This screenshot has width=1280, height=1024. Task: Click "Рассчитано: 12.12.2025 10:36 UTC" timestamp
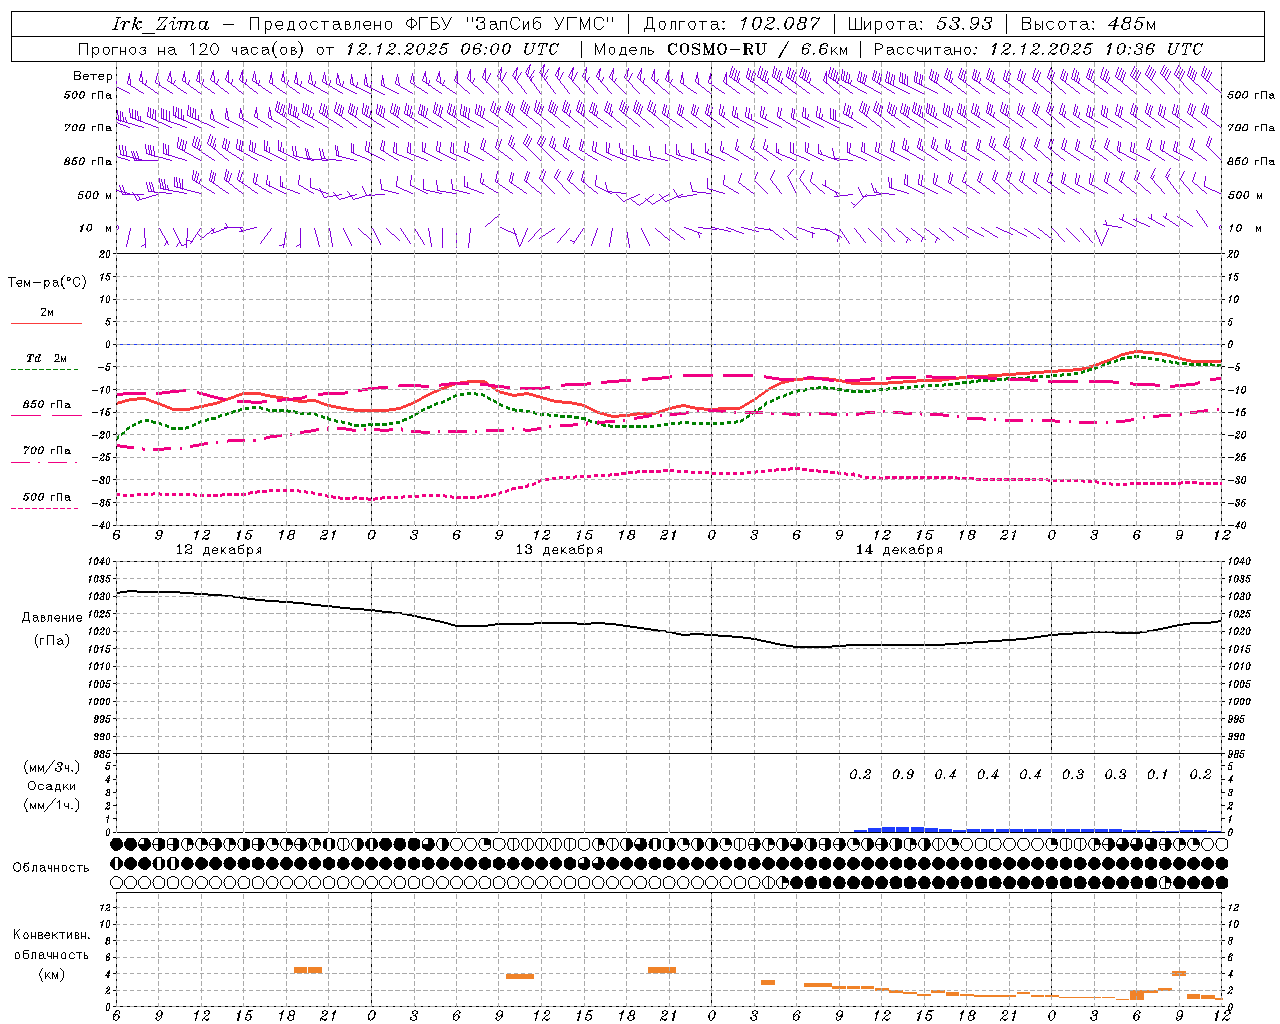[1038, 49]
